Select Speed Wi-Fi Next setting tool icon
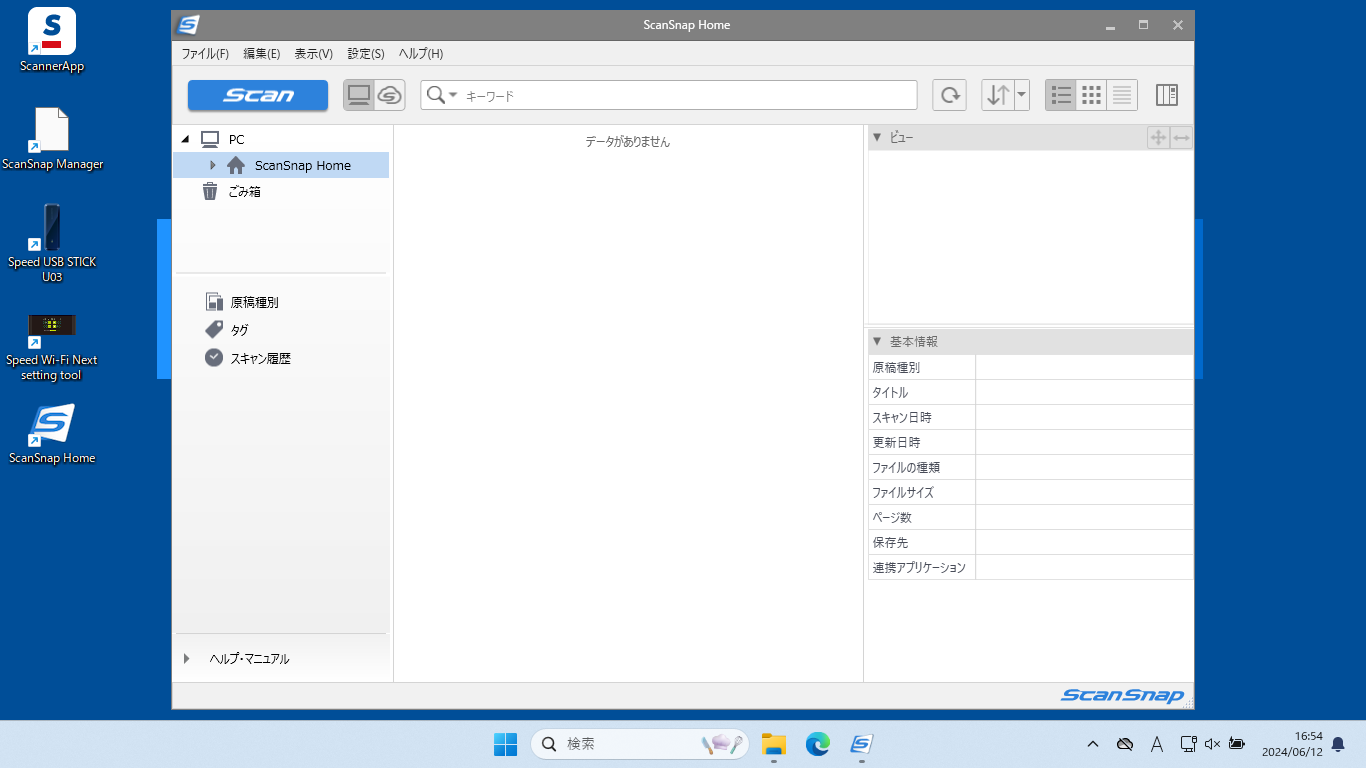 pyautogui.click(x=52, y=347)
